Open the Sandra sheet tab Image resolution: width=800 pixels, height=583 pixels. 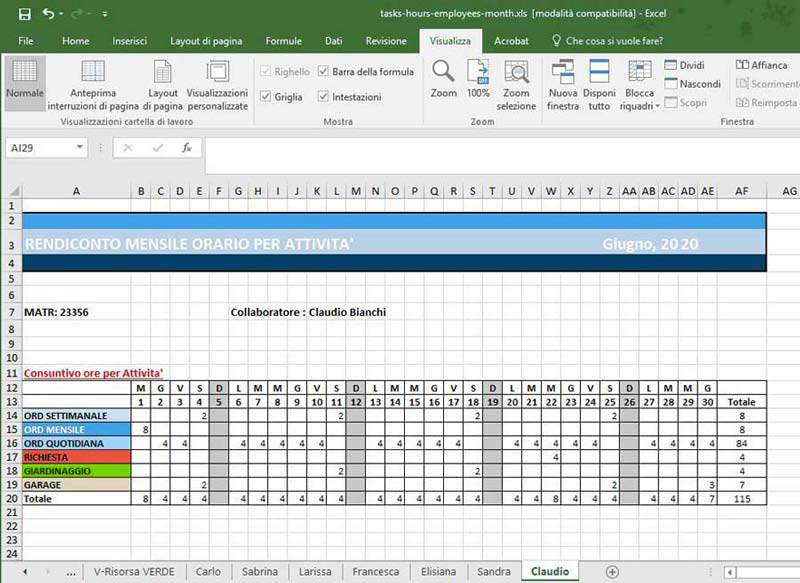[x=493, y=572]
